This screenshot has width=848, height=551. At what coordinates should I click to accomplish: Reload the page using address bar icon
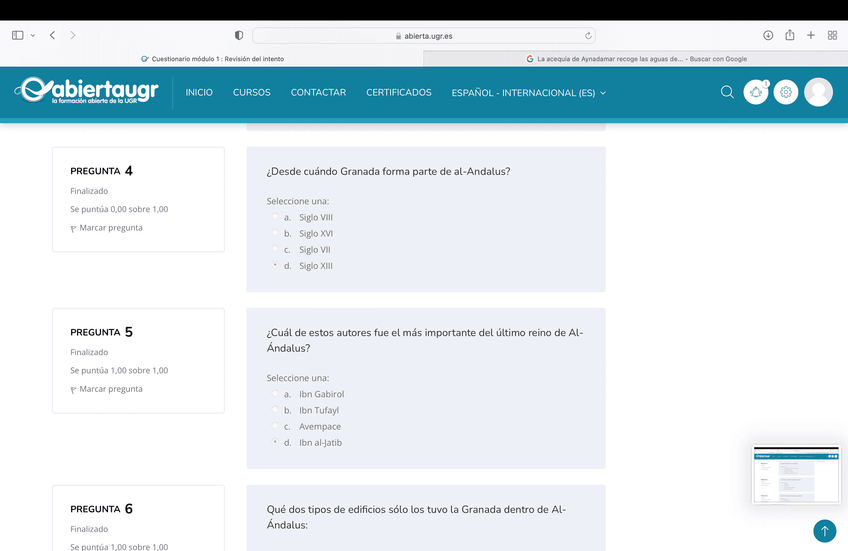pyautogui.click(x=588, y=36)
